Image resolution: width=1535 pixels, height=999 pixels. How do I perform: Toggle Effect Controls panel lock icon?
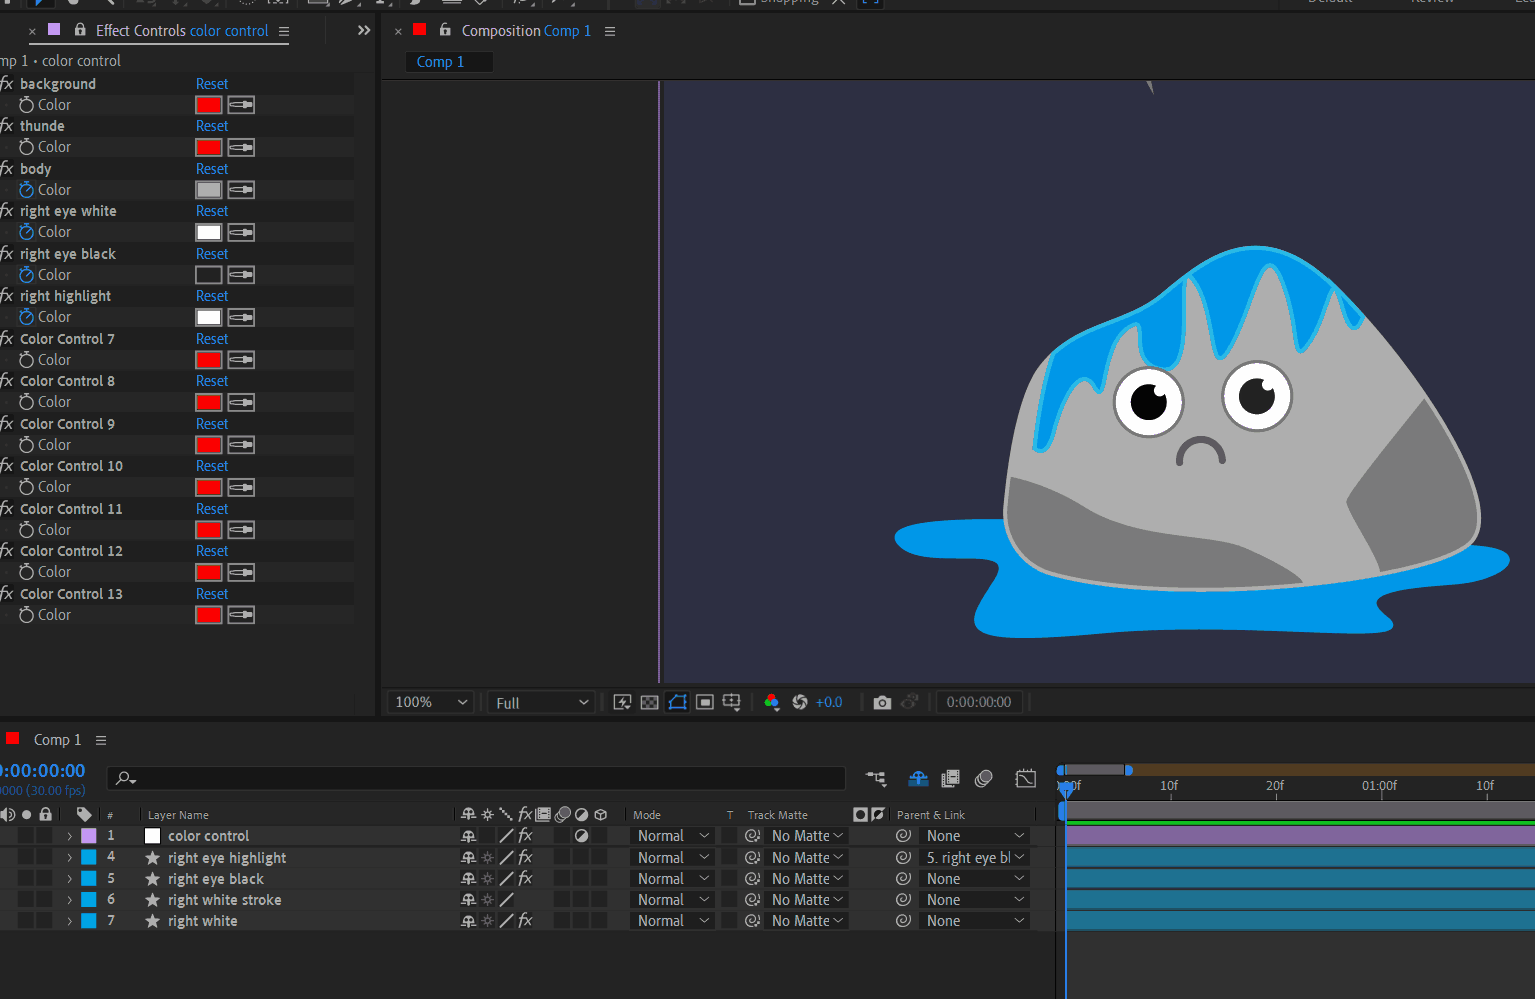(80, 30)
